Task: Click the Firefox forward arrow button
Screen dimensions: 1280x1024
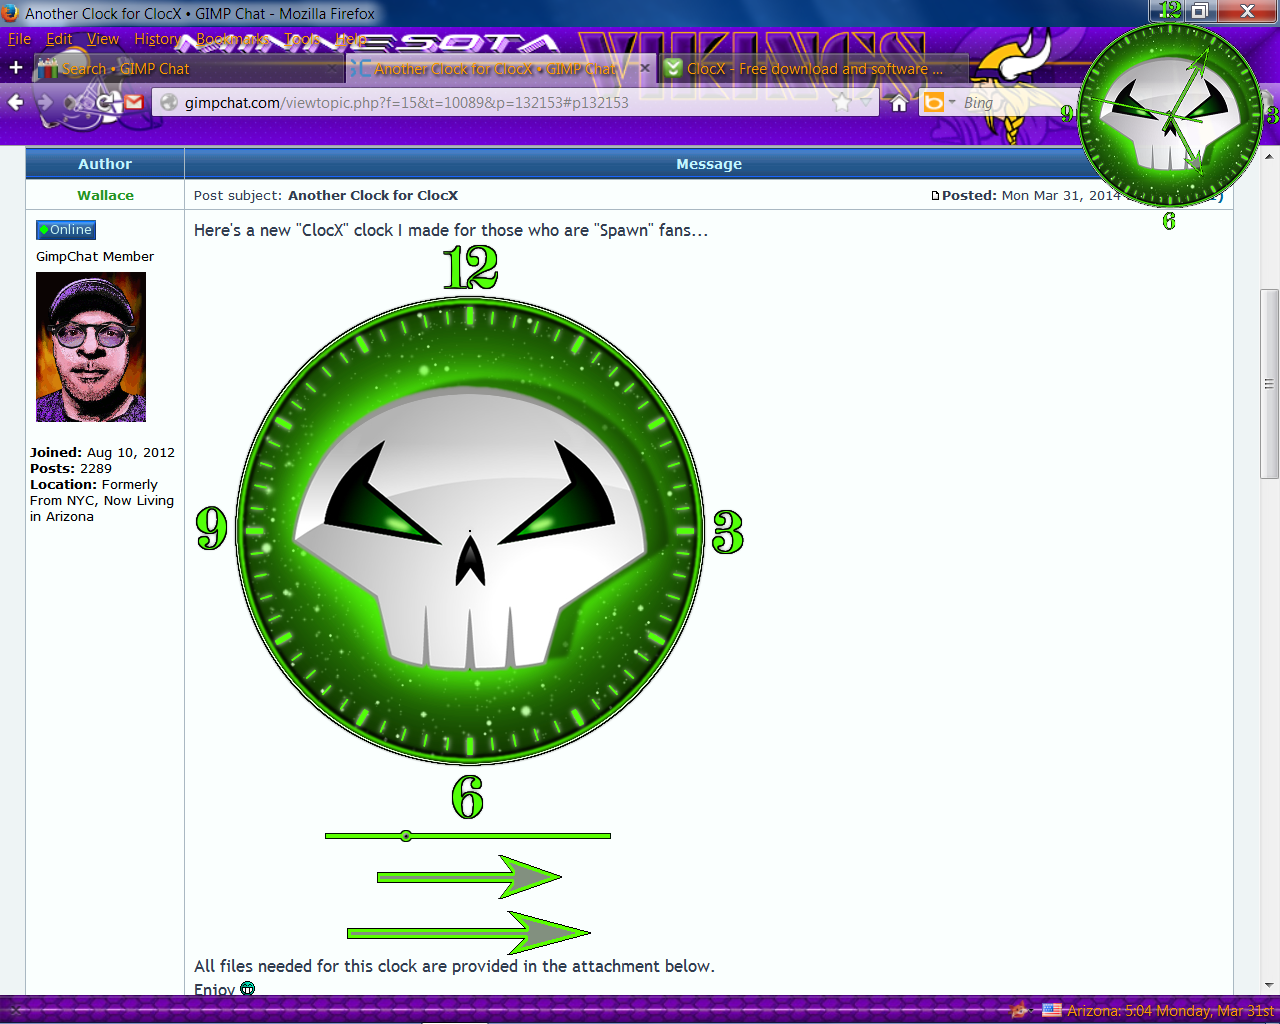Action: tap(45, 102)
